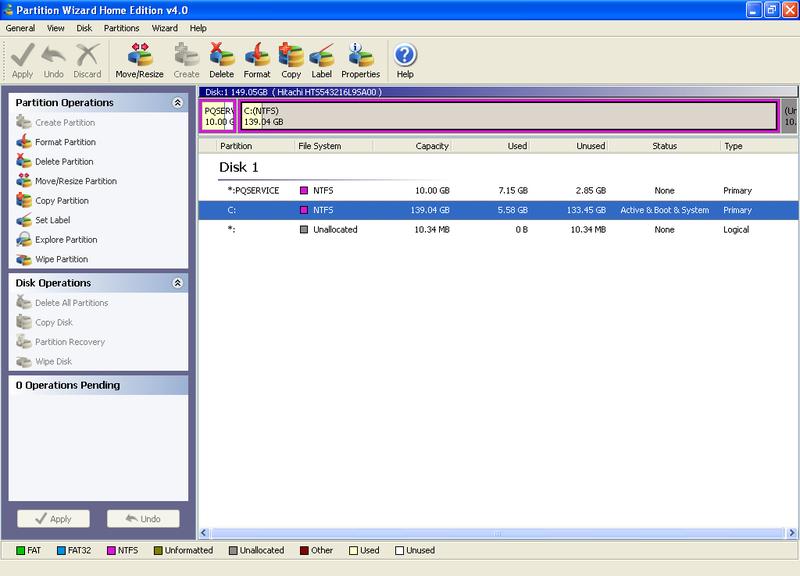This screenshot has height=576, width=800.
Task: Choose Delete Partition in side panel
Action: pyautogui.click(x=55, y=161)
